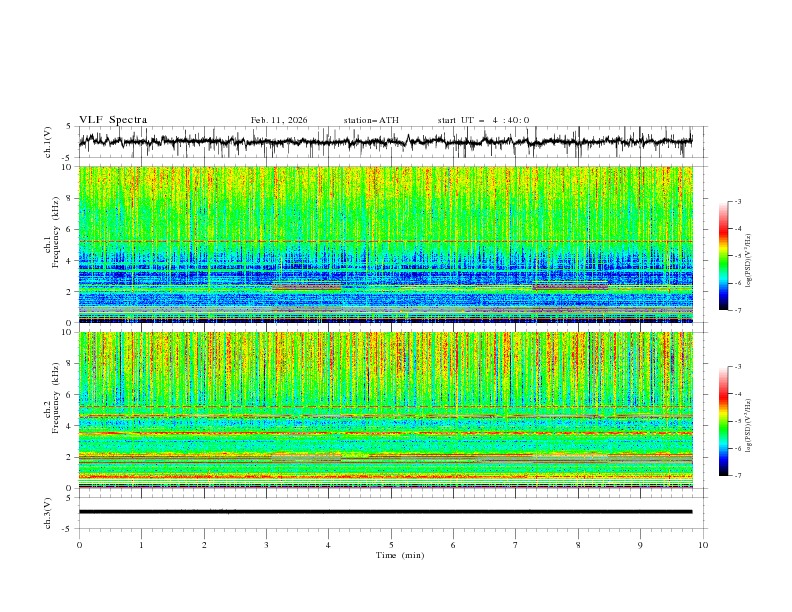Click the "Time (min)" axis title
Image resolution: width=792 pixels, height=612 pixels.
pyautogui.click(x=400, y=555)
